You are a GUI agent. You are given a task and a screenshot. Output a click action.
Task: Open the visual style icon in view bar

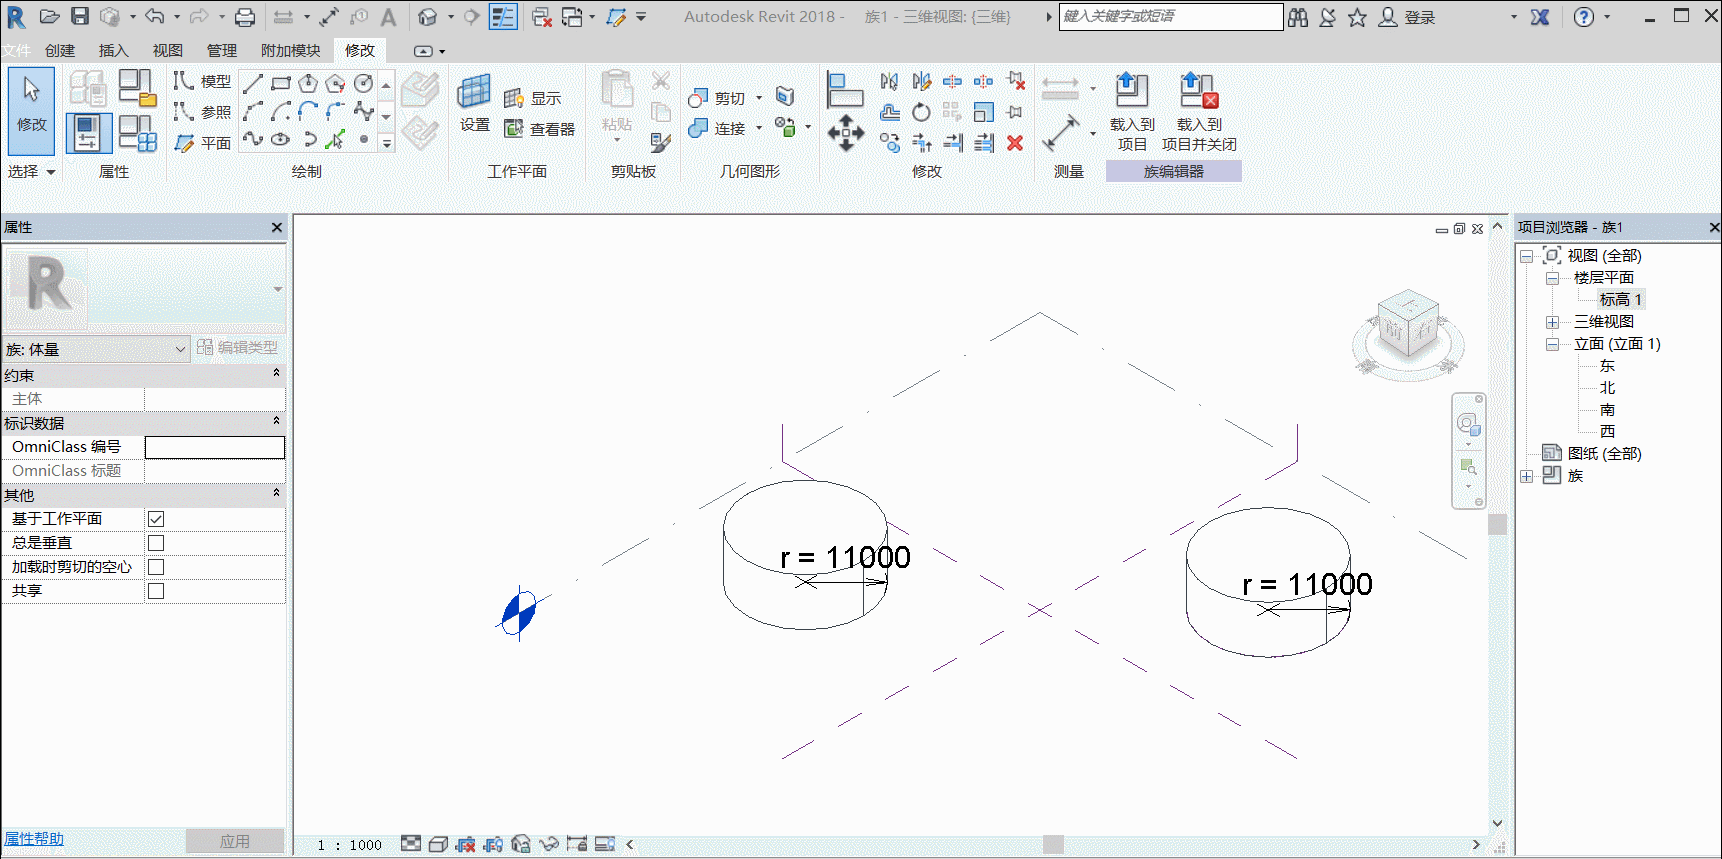click(x=438, y=844)
